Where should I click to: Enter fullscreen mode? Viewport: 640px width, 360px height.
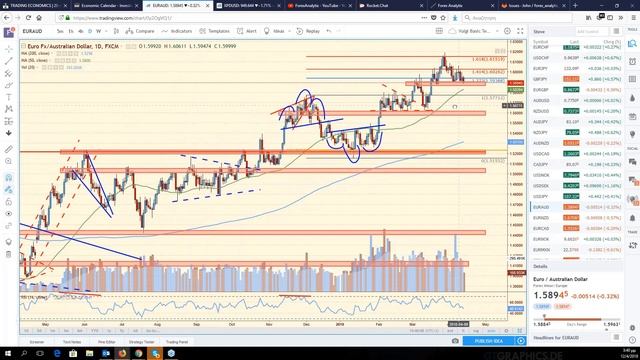coord(520,31)
